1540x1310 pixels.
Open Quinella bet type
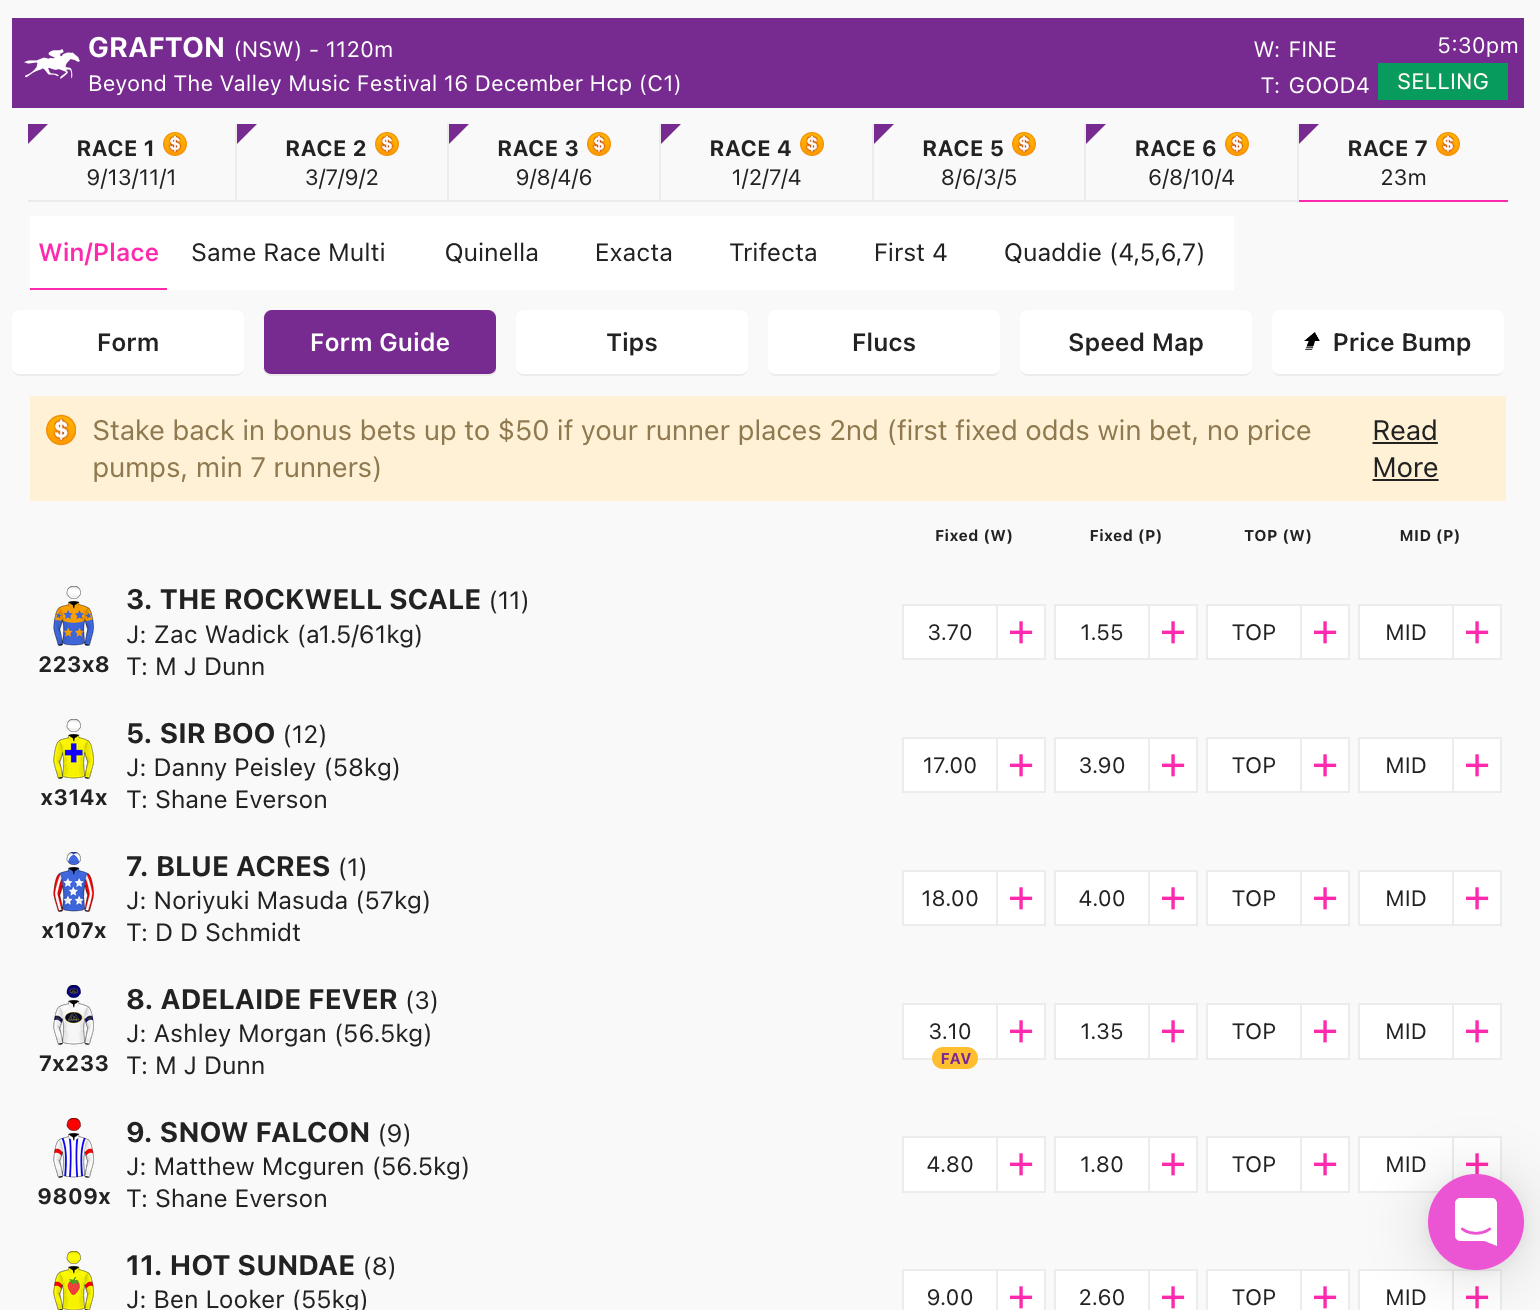pyautogui.click(x=492, y=253)
